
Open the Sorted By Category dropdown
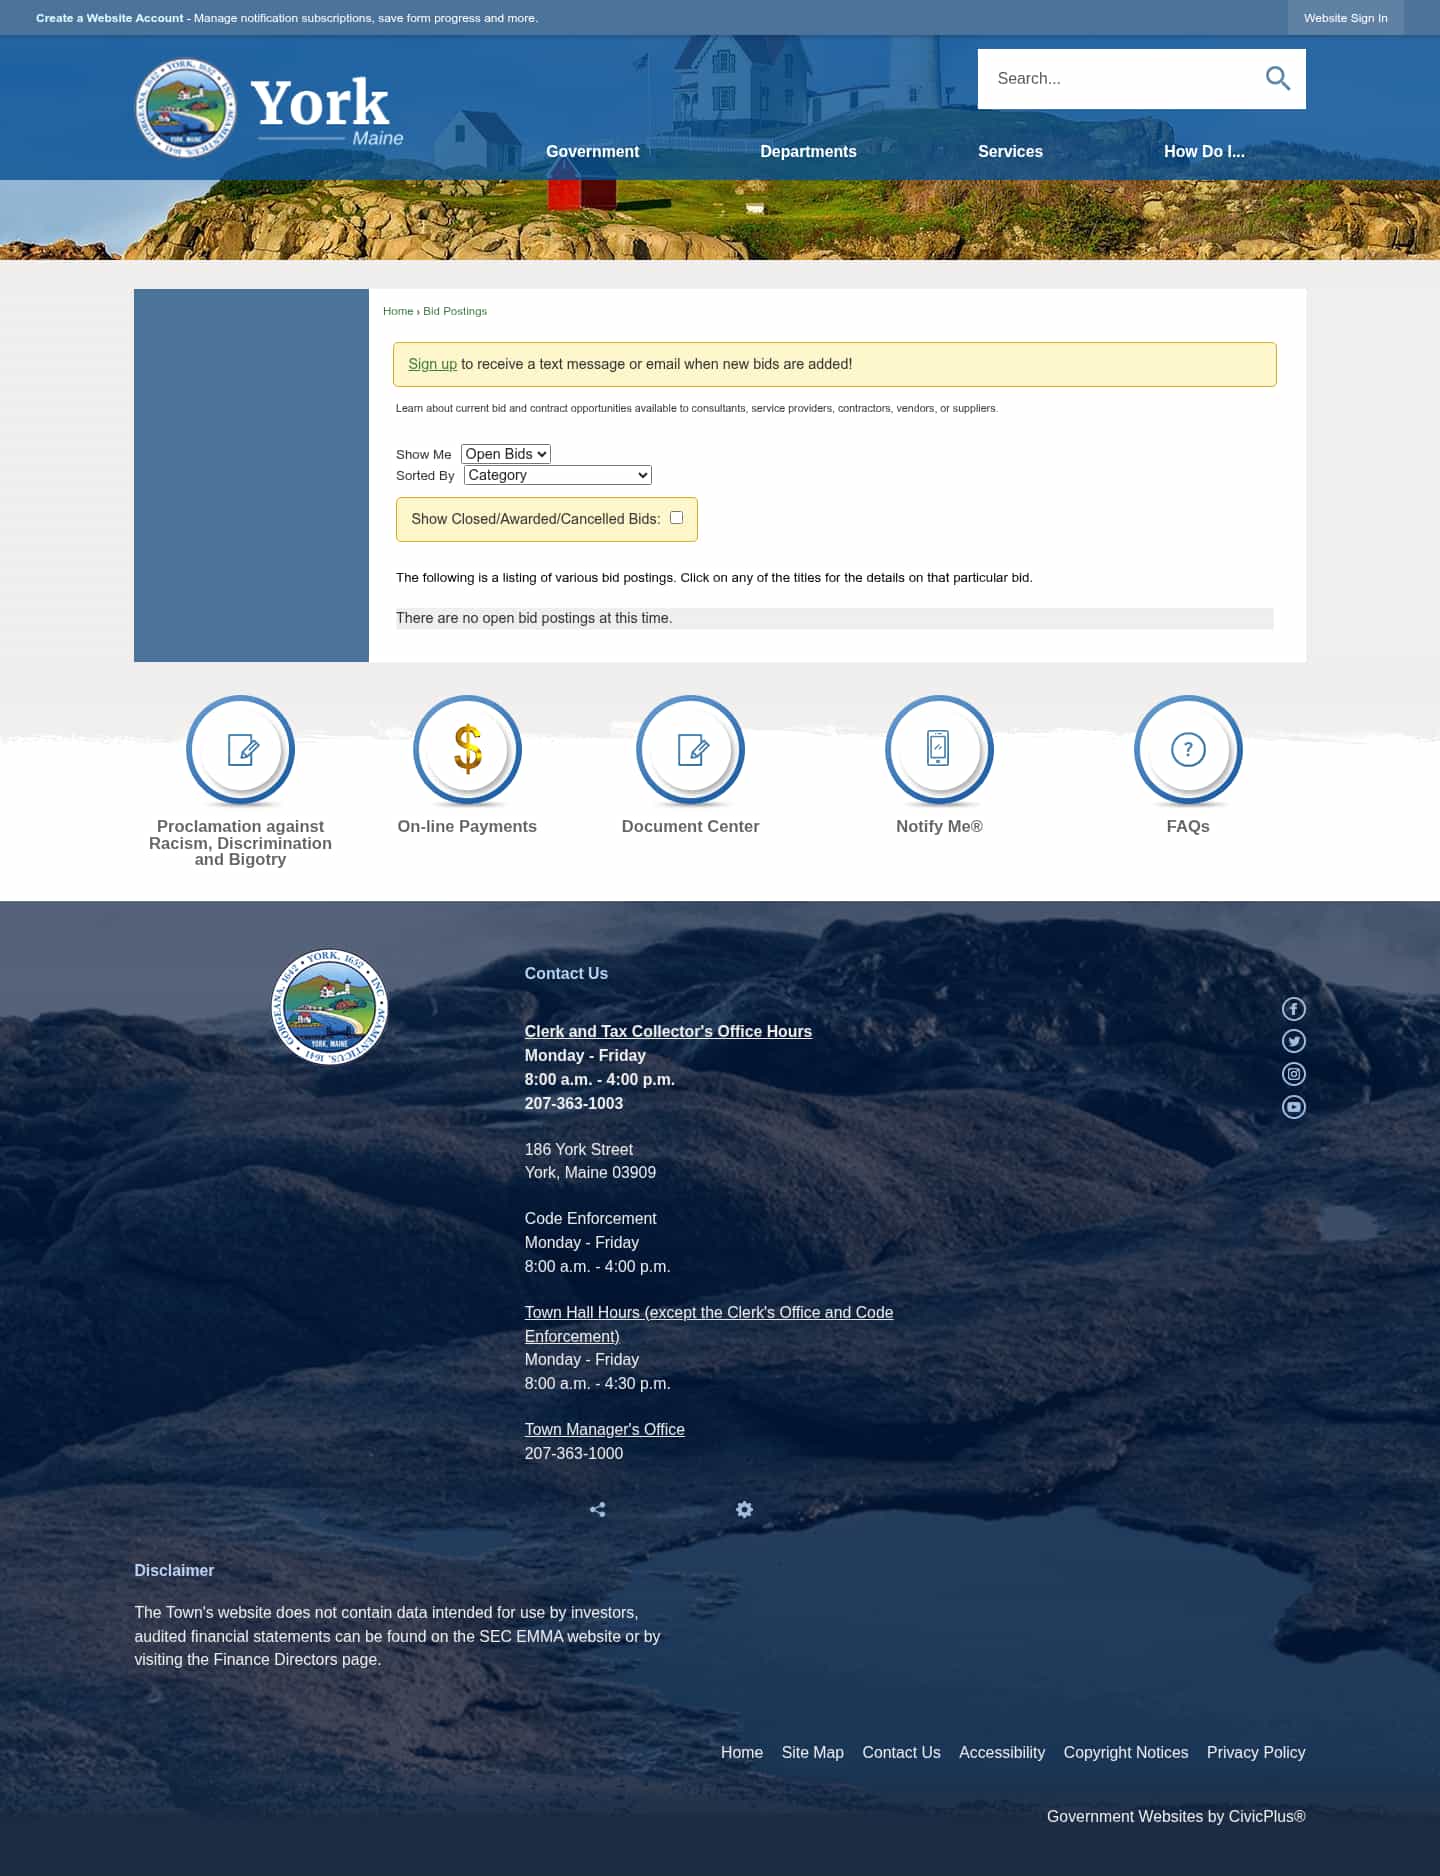pyautogui.click(x=558, y=475)
